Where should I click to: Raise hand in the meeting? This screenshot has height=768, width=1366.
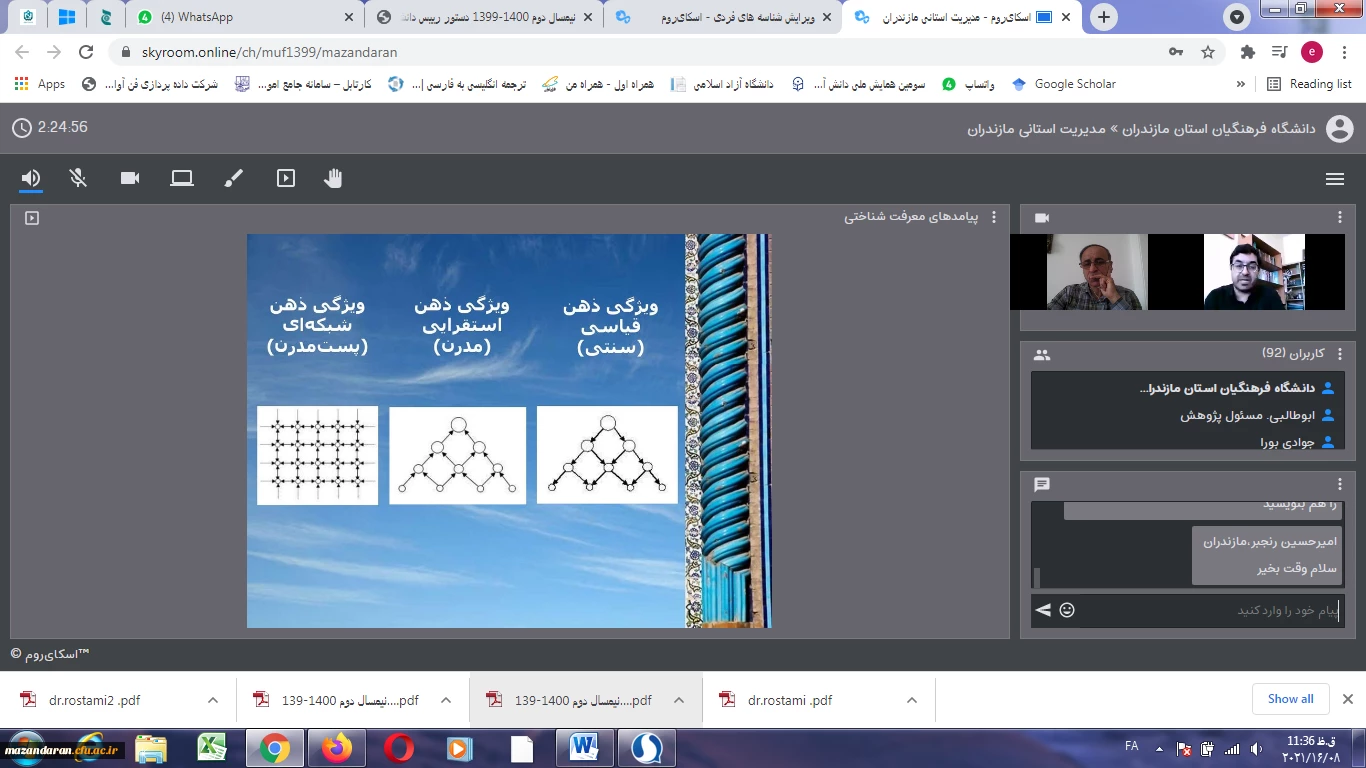[x=333, y=178]
